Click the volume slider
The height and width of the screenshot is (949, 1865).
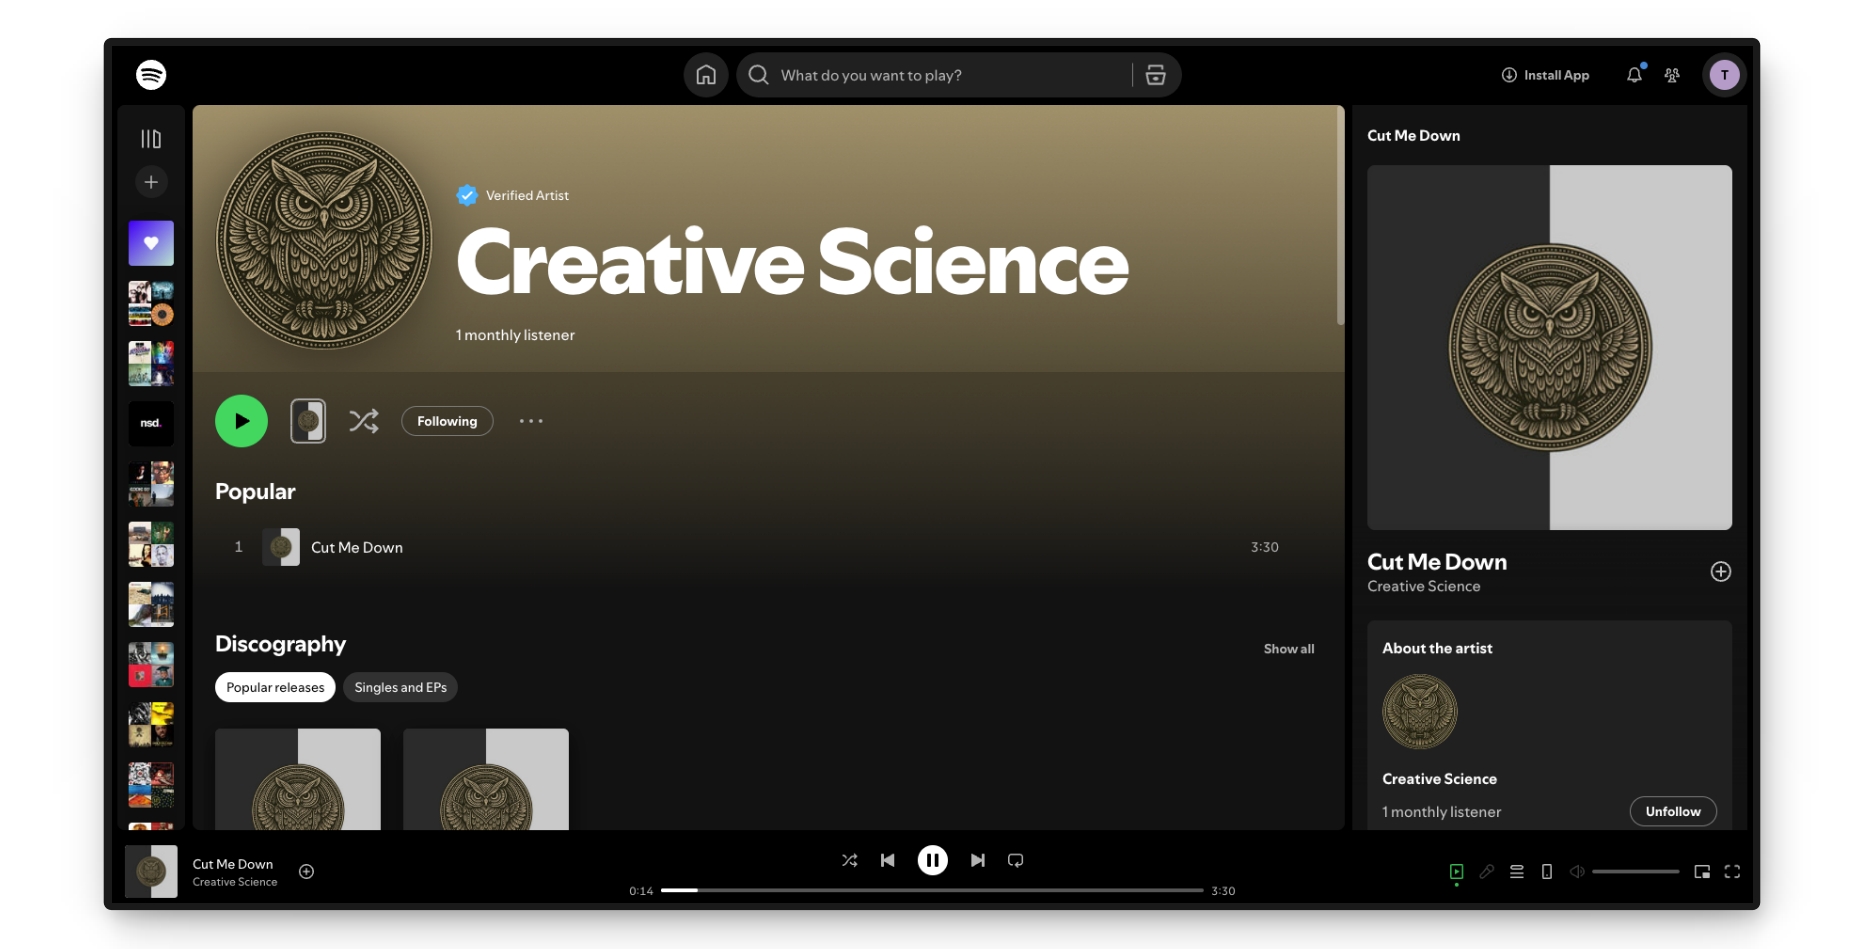(x=1635, y=872)
